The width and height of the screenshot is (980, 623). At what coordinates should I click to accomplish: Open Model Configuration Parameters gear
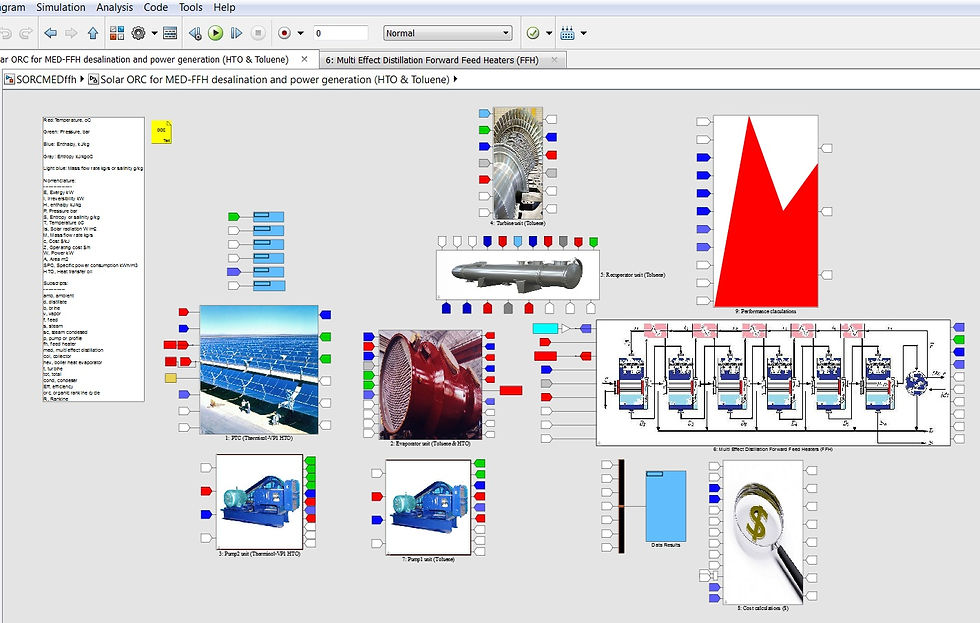click(138, 33)
